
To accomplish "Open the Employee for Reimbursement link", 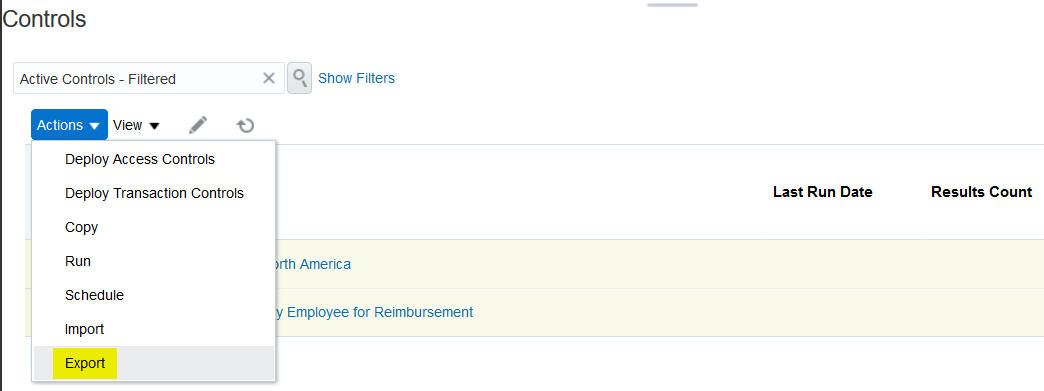I will (374, 312).
